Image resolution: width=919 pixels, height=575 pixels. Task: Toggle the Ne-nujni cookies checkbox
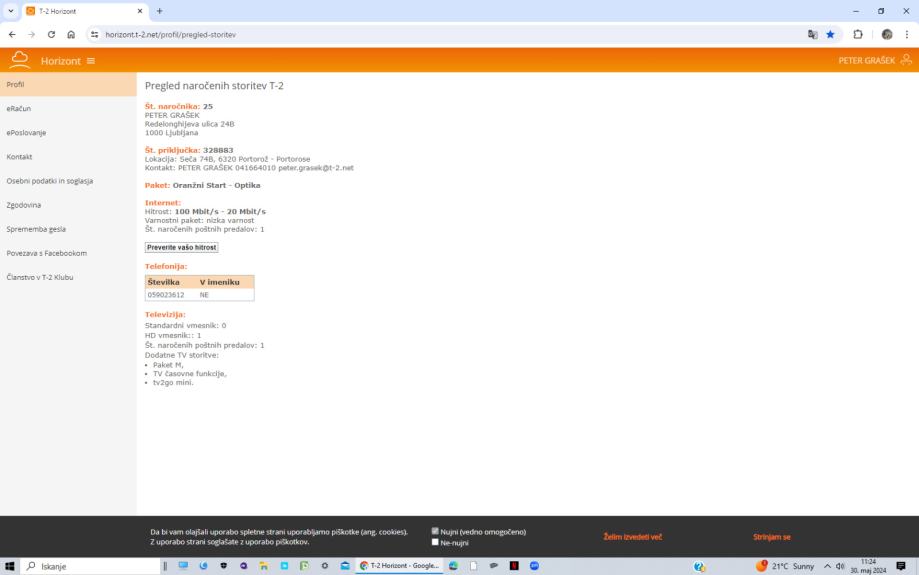pos(435,542)
